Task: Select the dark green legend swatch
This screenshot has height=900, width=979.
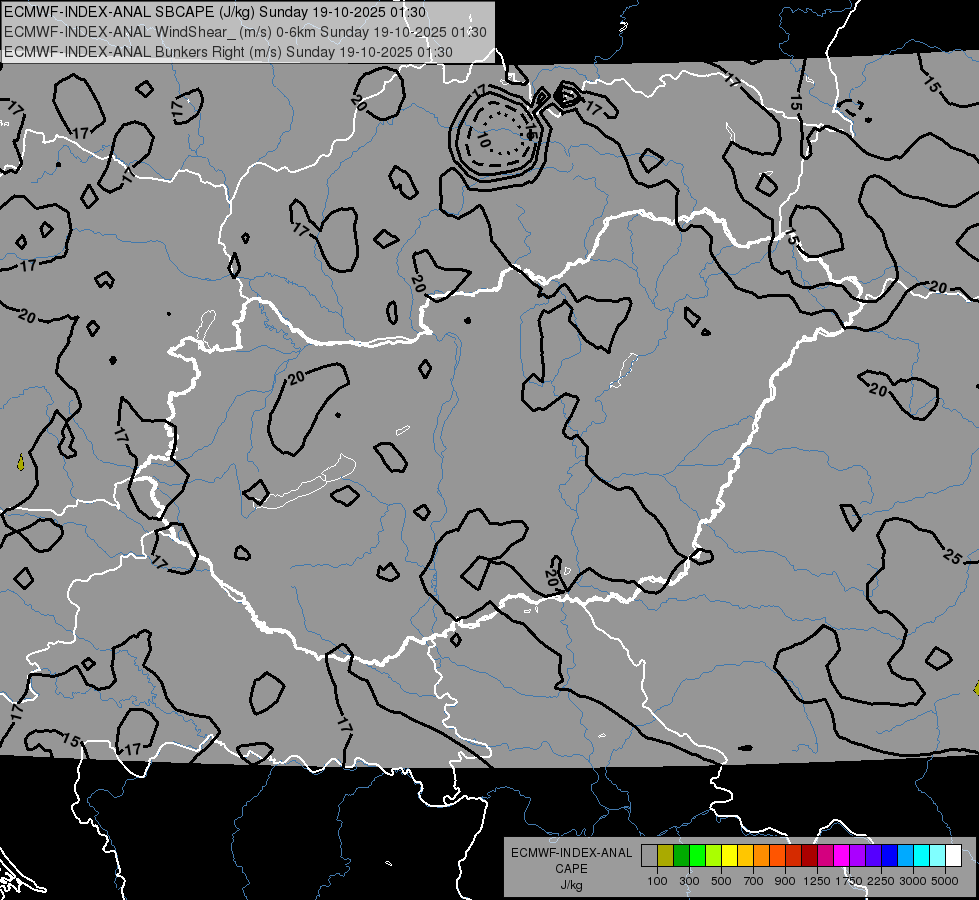Action: tap(682, 856)
